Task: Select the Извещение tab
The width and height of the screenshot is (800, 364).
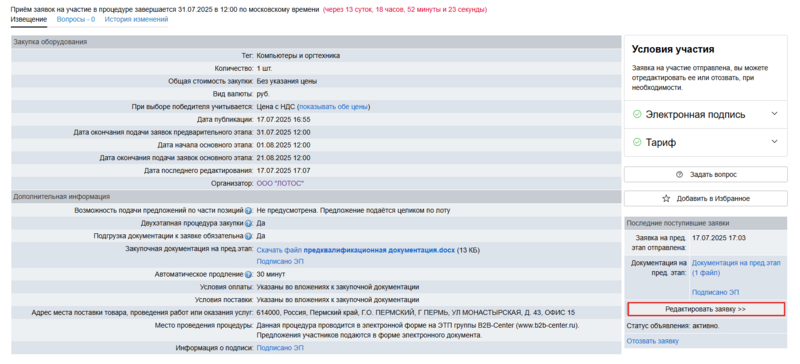Action: click(29, 19)
